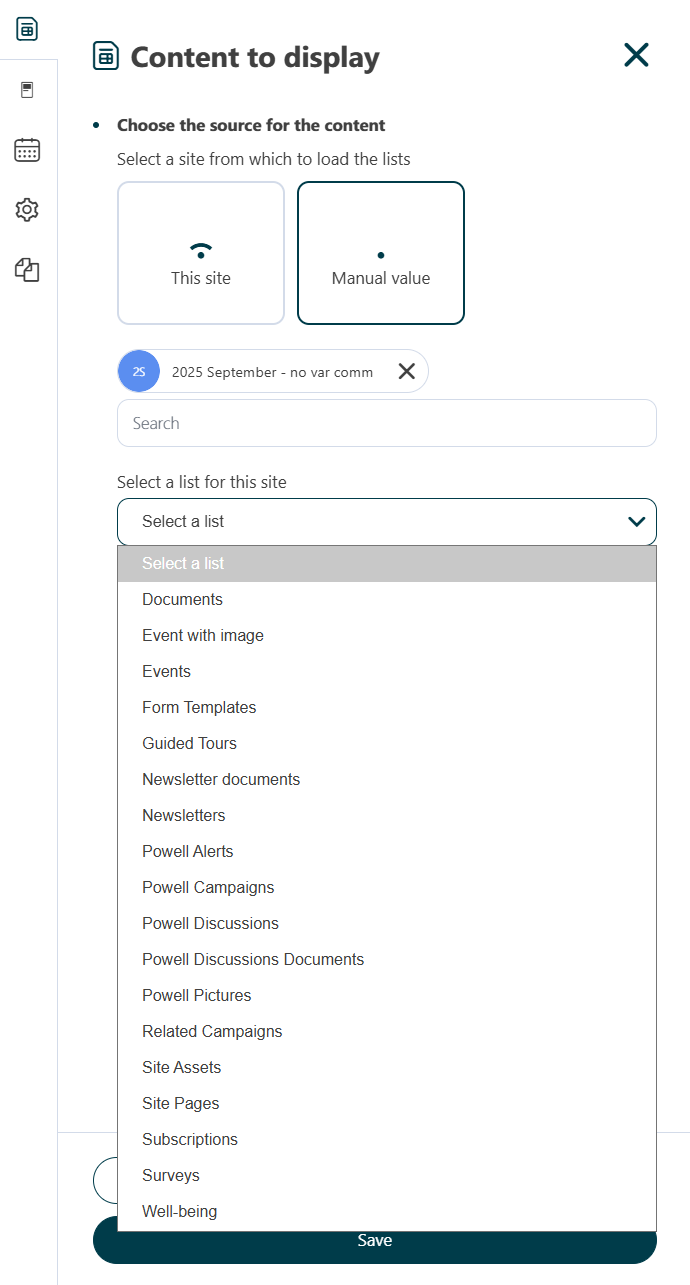Viewport: 690px width, 1285px height.
Task: Remove the 2025 September site chip
Action: [x=406, y=371]
